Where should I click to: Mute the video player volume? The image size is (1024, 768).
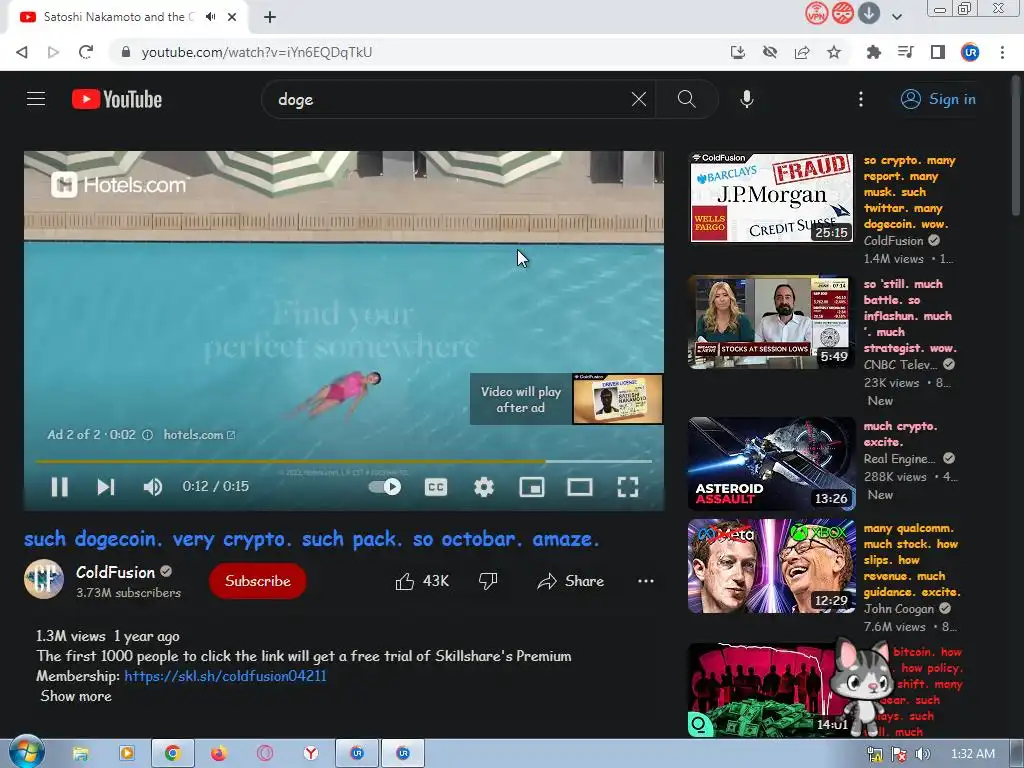coord(153,487)
